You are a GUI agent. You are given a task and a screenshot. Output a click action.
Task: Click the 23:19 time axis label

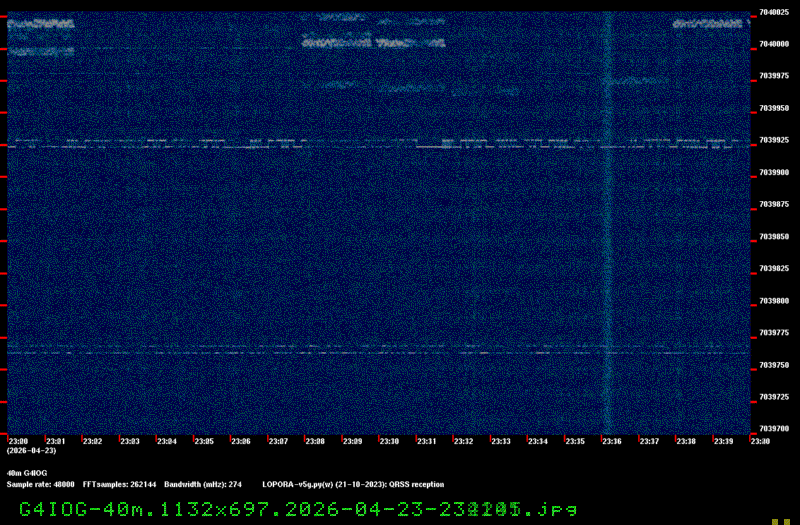tap(723, 441)
